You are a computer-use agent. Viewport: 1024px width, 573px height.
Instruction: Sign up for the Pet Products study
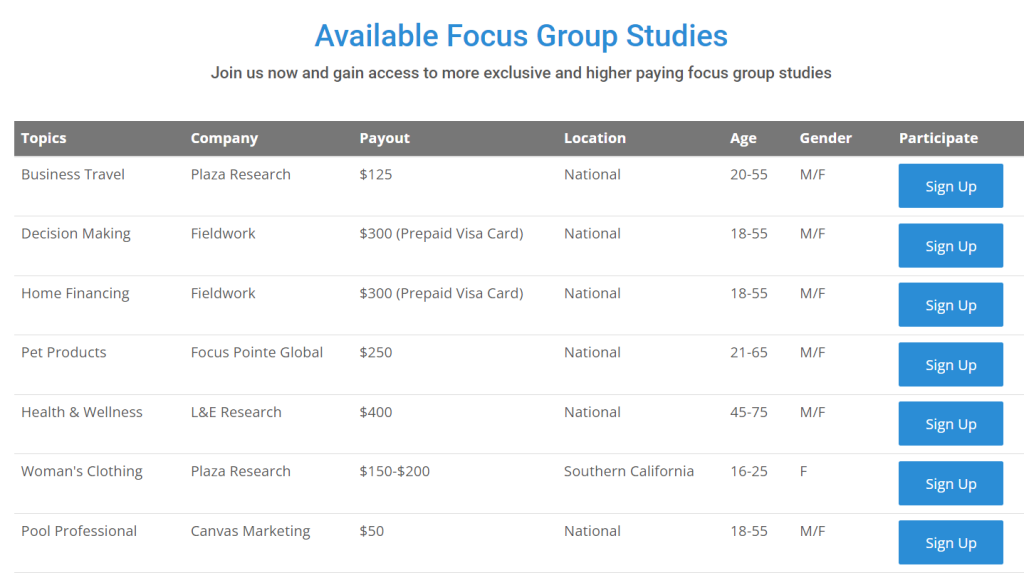point(950,364)
